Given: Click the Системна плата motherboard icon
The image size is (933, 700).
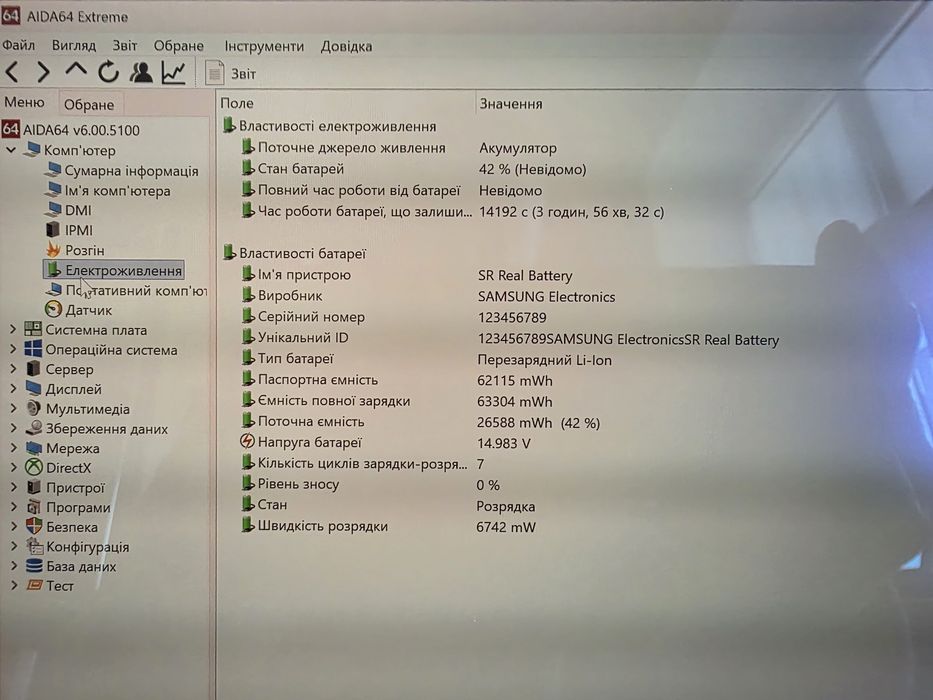Looking at the screenshot, I should 33,329.
